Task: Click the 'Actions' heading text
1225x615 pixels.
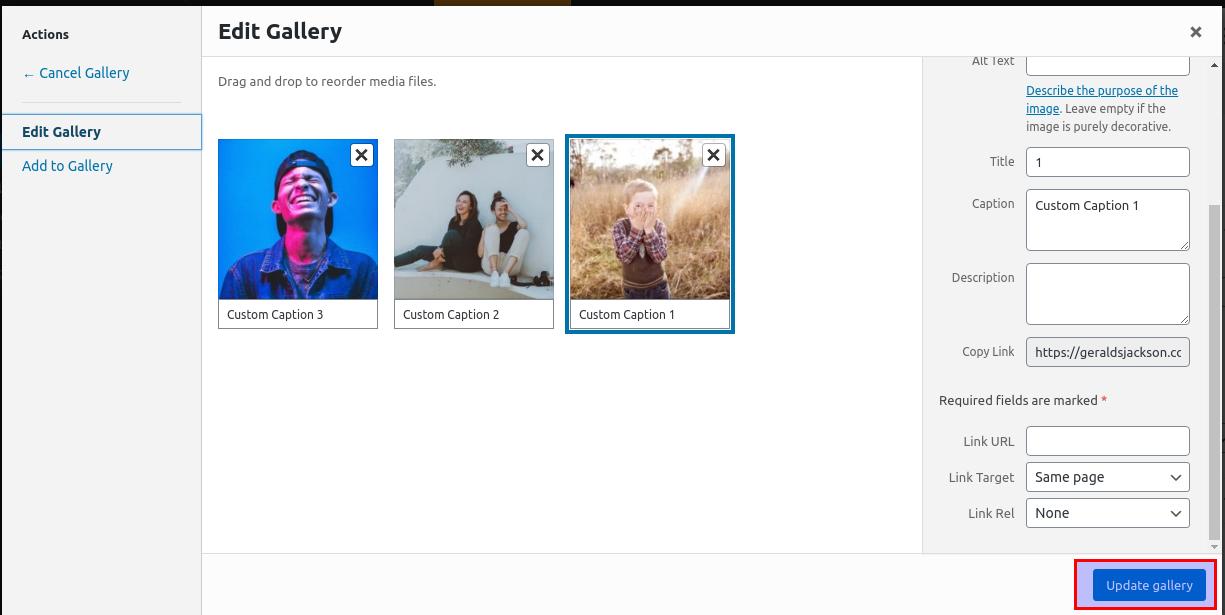Action: point(45,34)
